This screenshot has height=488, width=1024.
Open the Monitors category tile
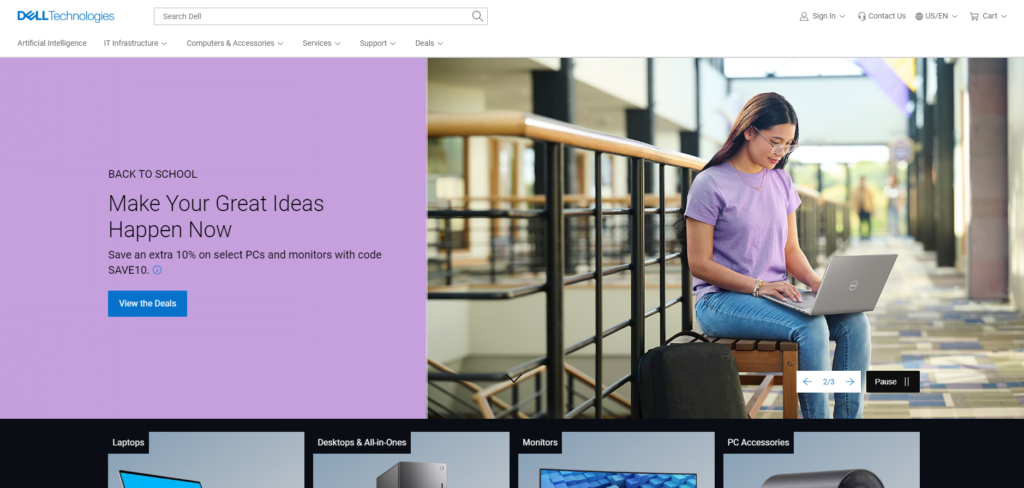click(616, 460)
